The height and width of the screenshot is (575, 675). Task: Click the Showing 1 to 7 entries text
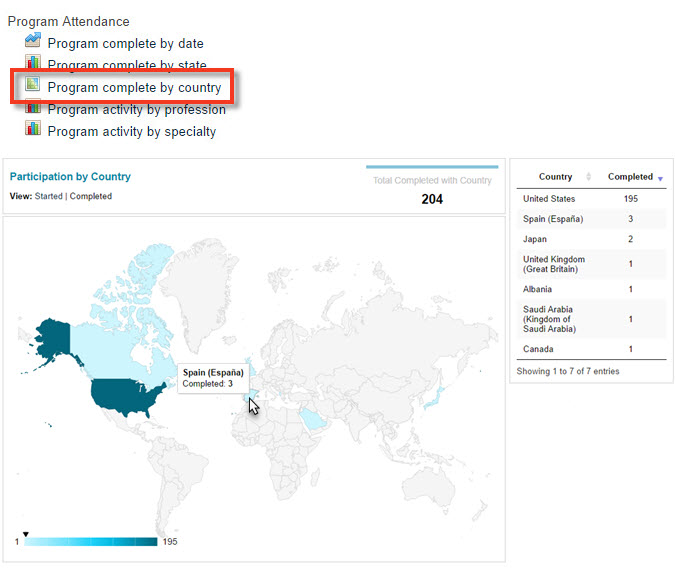(567, 371)
